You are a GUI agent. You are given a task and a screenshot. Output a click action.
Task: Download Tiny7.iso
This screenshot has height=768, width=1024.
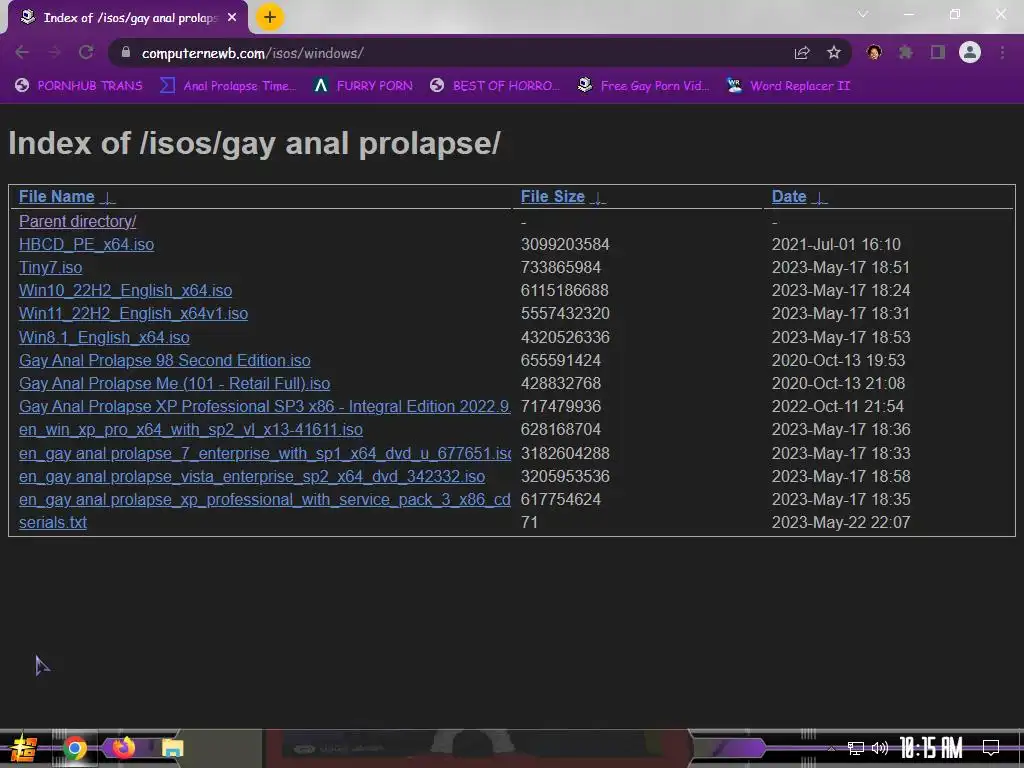tap(50, 268)
